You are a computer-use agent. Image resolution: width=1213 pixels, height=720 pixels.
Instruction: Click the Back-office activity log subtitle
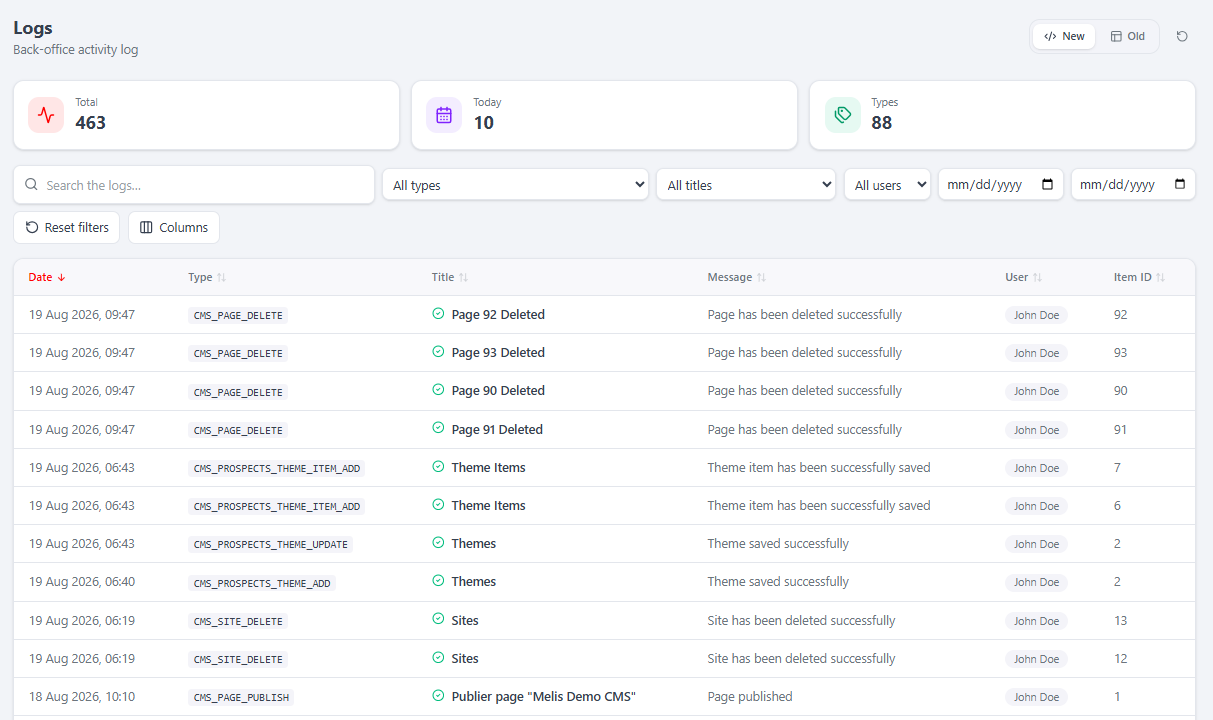(76, 49)
